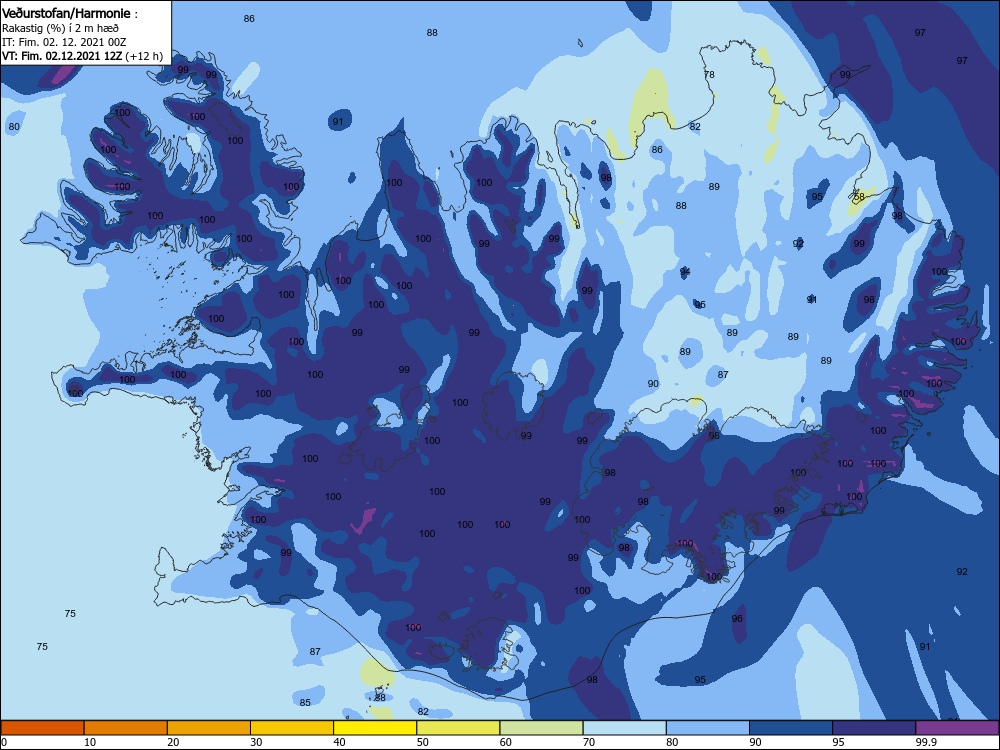Screen dimensions: 1000x750
Task: Pick the light green 60–70 legend swatch
Action: coord(541,728)
